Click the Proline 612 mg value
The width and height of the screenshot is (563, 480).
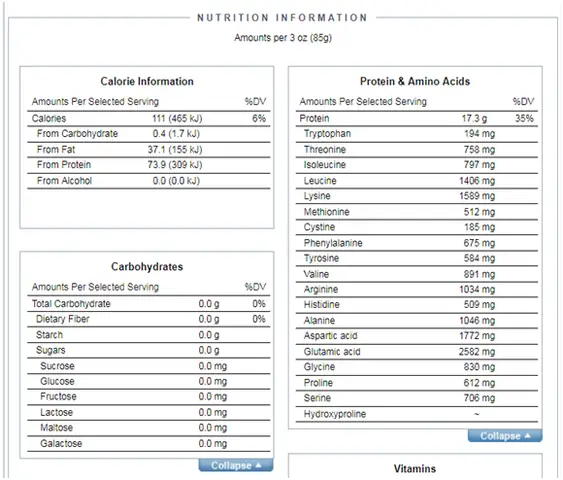479,383
